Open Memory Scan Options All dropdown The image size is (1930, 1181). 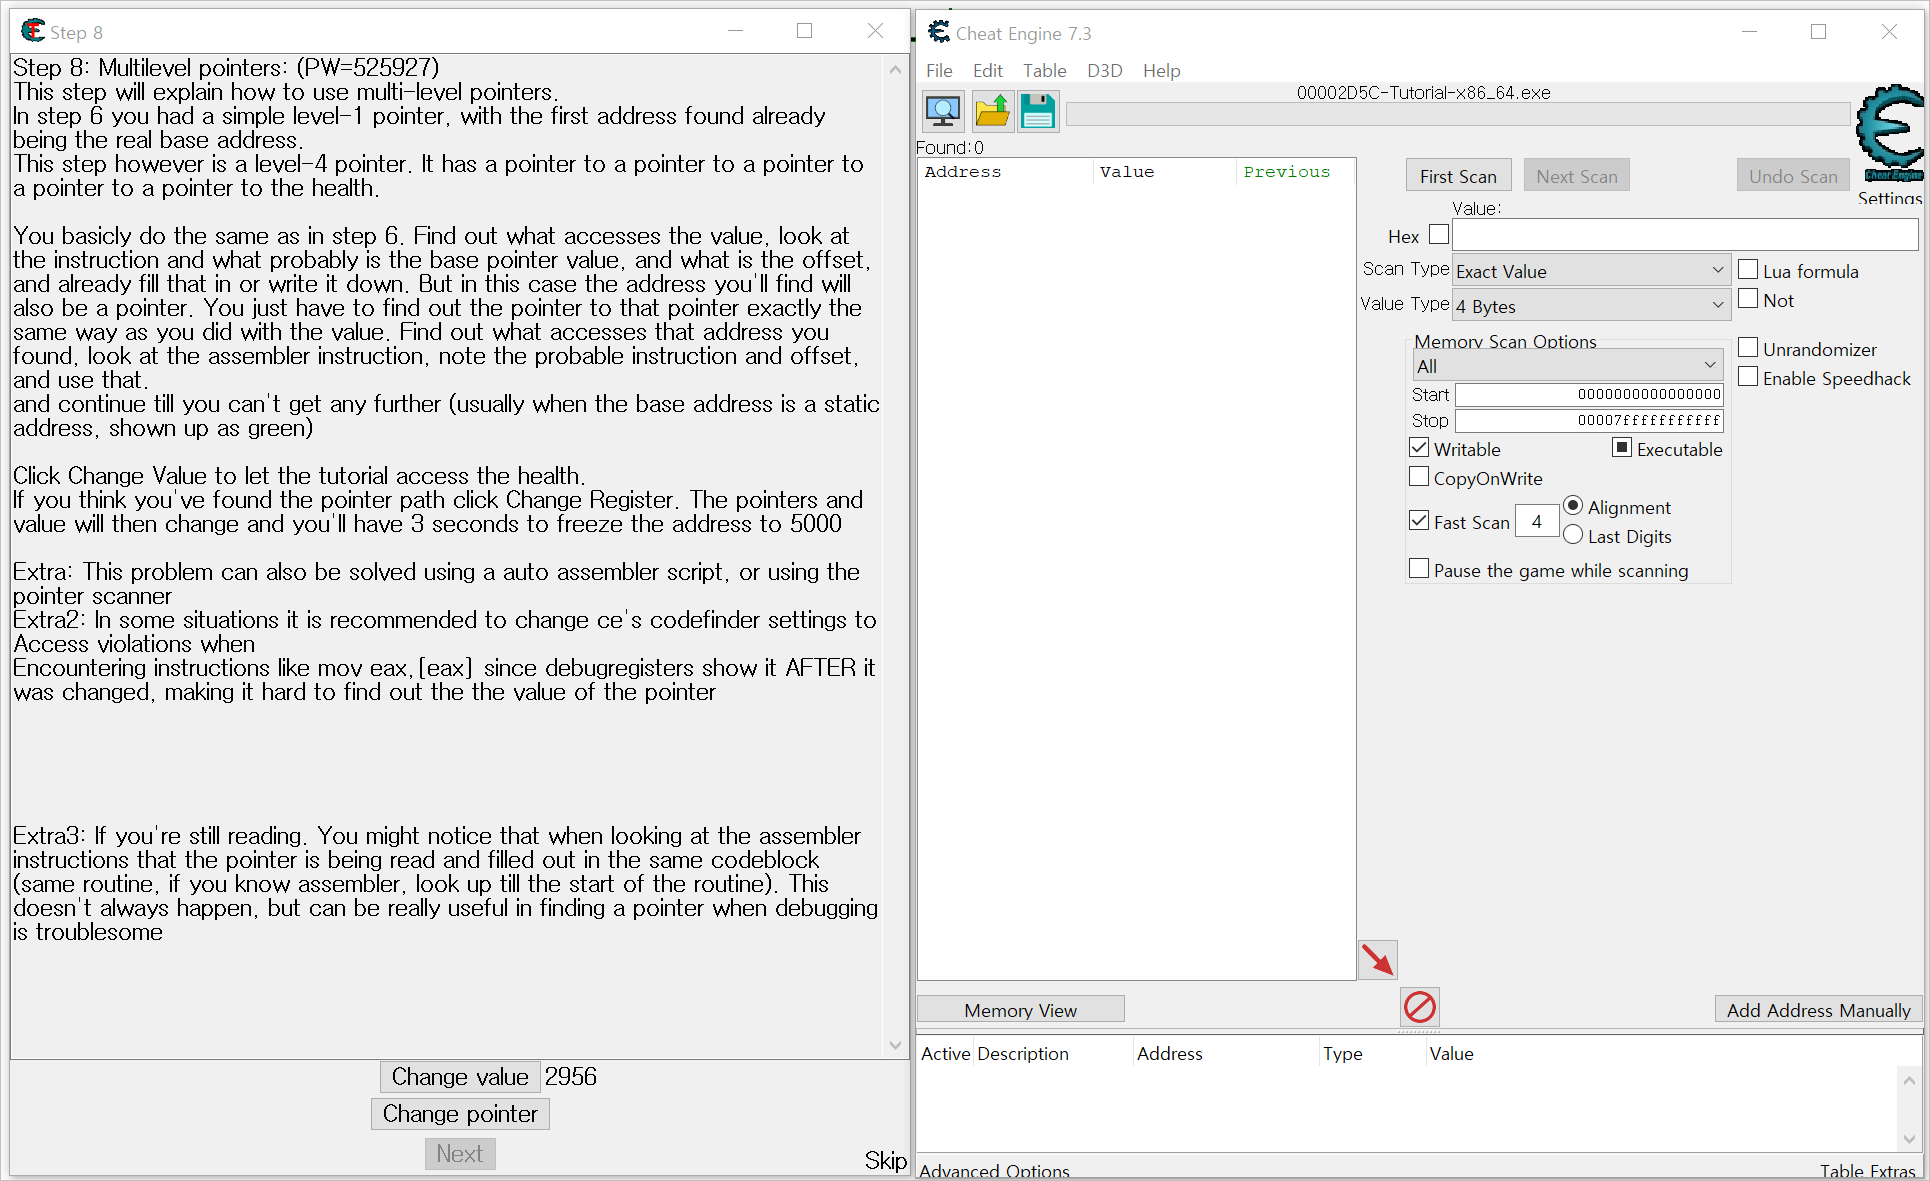click(x=1566, y=365)
